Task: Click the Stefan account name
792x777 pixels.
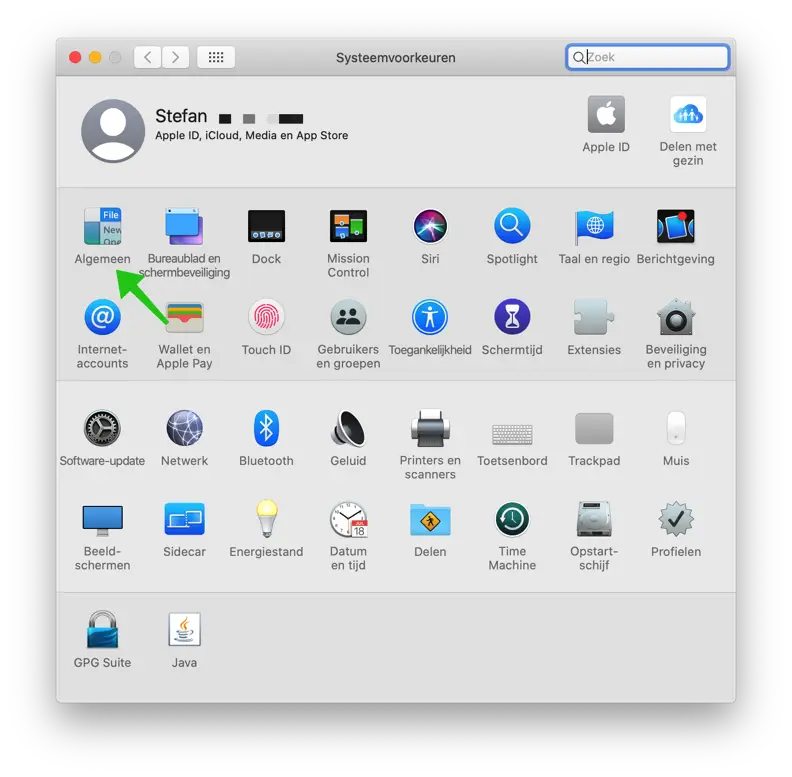Action: [181, 116]
